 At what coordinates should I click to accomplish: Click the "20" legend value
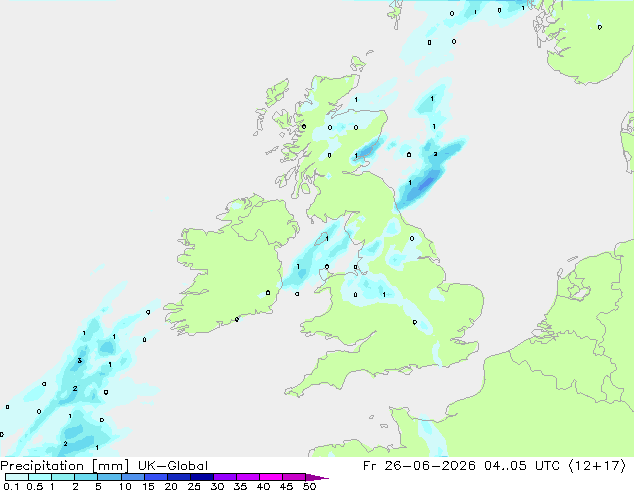tap(171, 486)
